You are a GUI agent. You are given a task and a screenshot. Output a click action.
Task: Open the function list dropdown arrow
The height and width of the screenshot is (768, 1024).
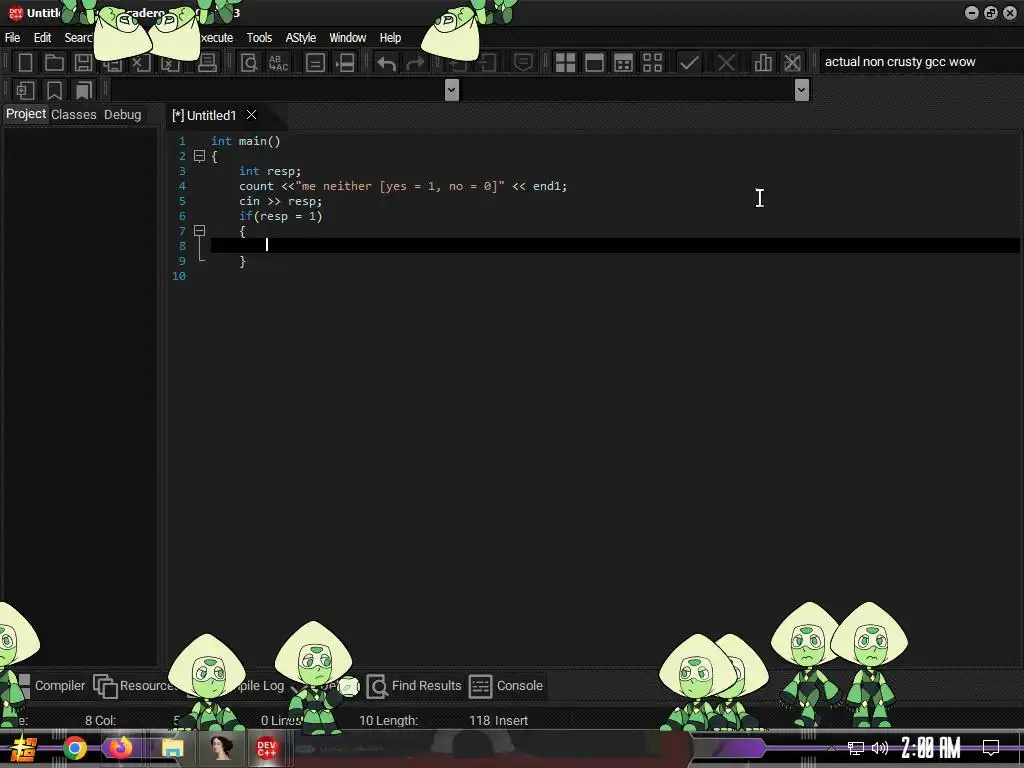[802, 89]
